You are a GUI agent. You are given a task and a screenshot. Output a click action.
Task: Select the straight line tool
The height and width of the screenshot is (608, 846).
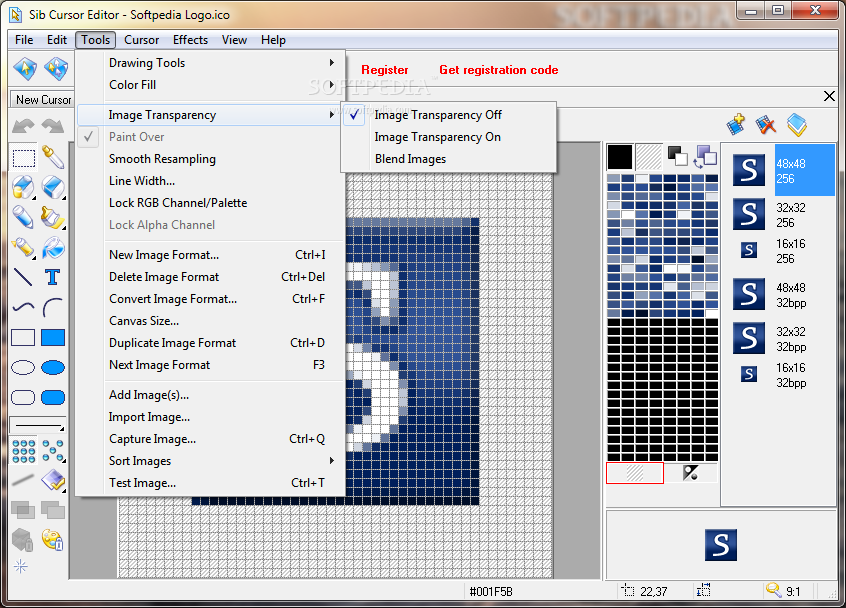pos(23,277)
